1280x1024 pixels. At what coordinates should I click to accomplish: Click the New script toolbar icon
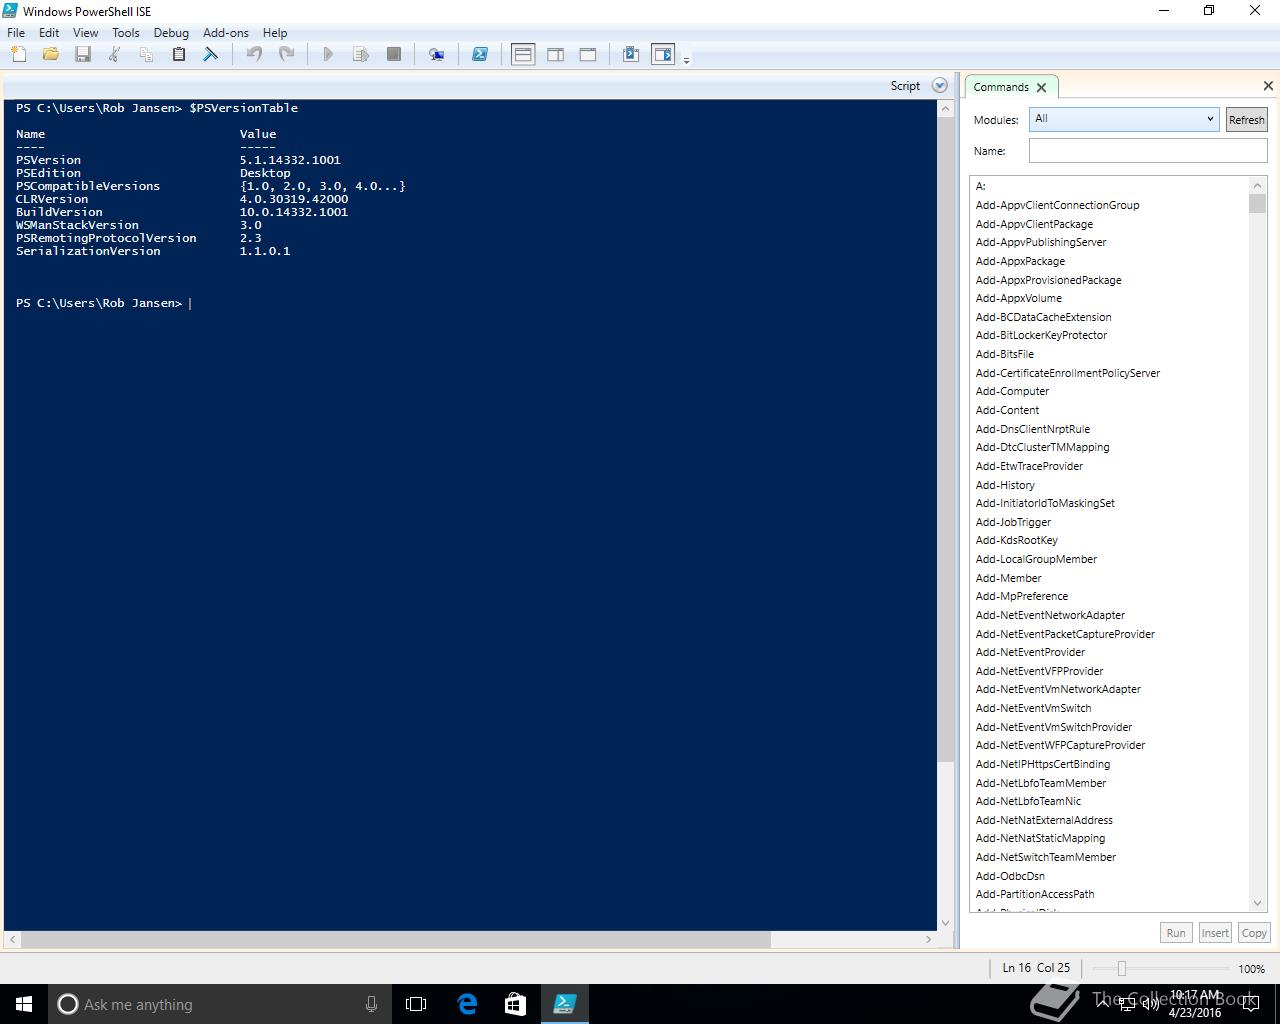coord(19,54)
